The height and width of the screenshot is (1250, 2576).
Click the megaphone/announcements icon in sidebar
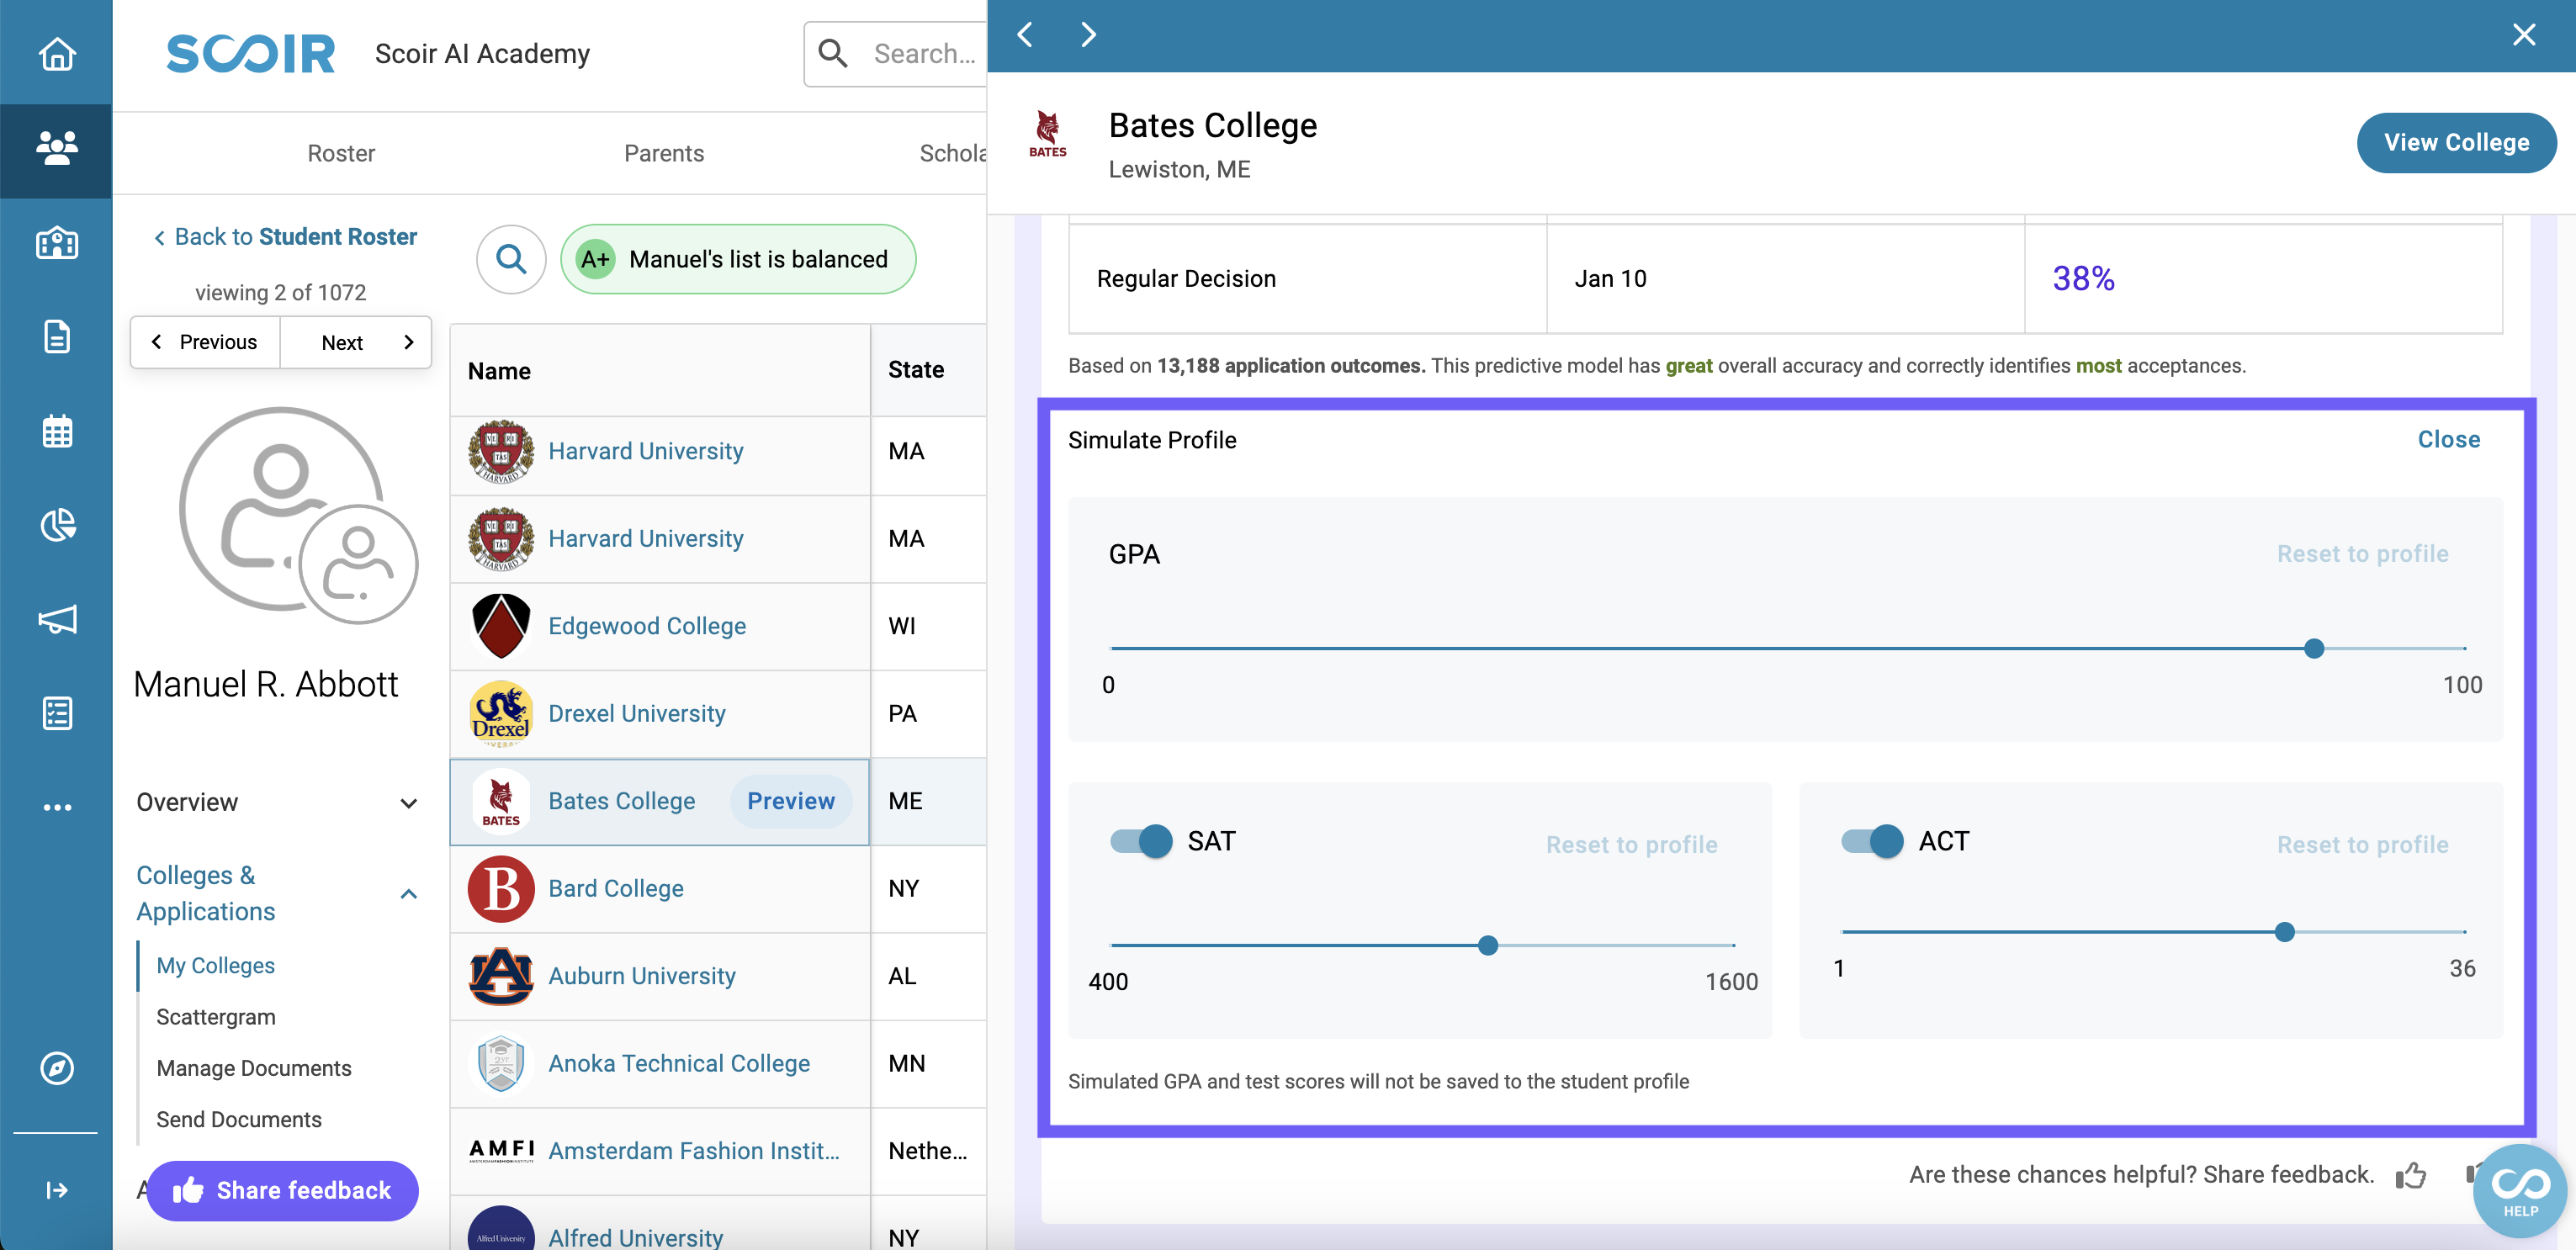[56, 621]
